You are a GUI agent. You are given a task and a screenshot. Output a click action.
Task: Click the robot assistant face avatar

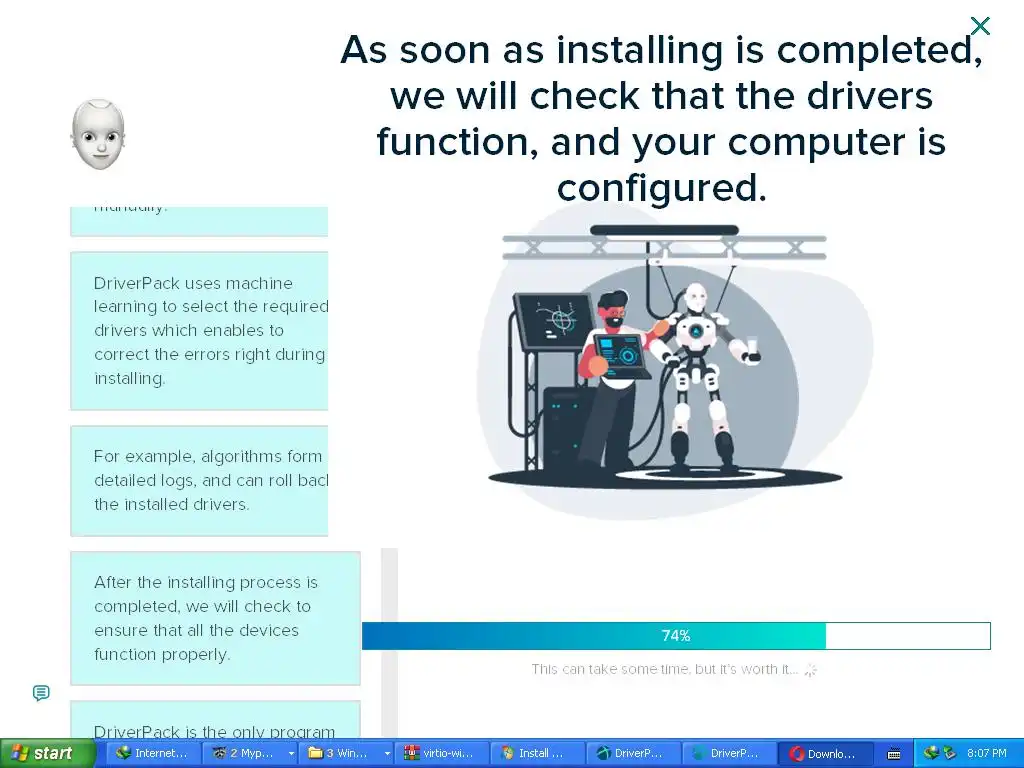coord(98,135)
